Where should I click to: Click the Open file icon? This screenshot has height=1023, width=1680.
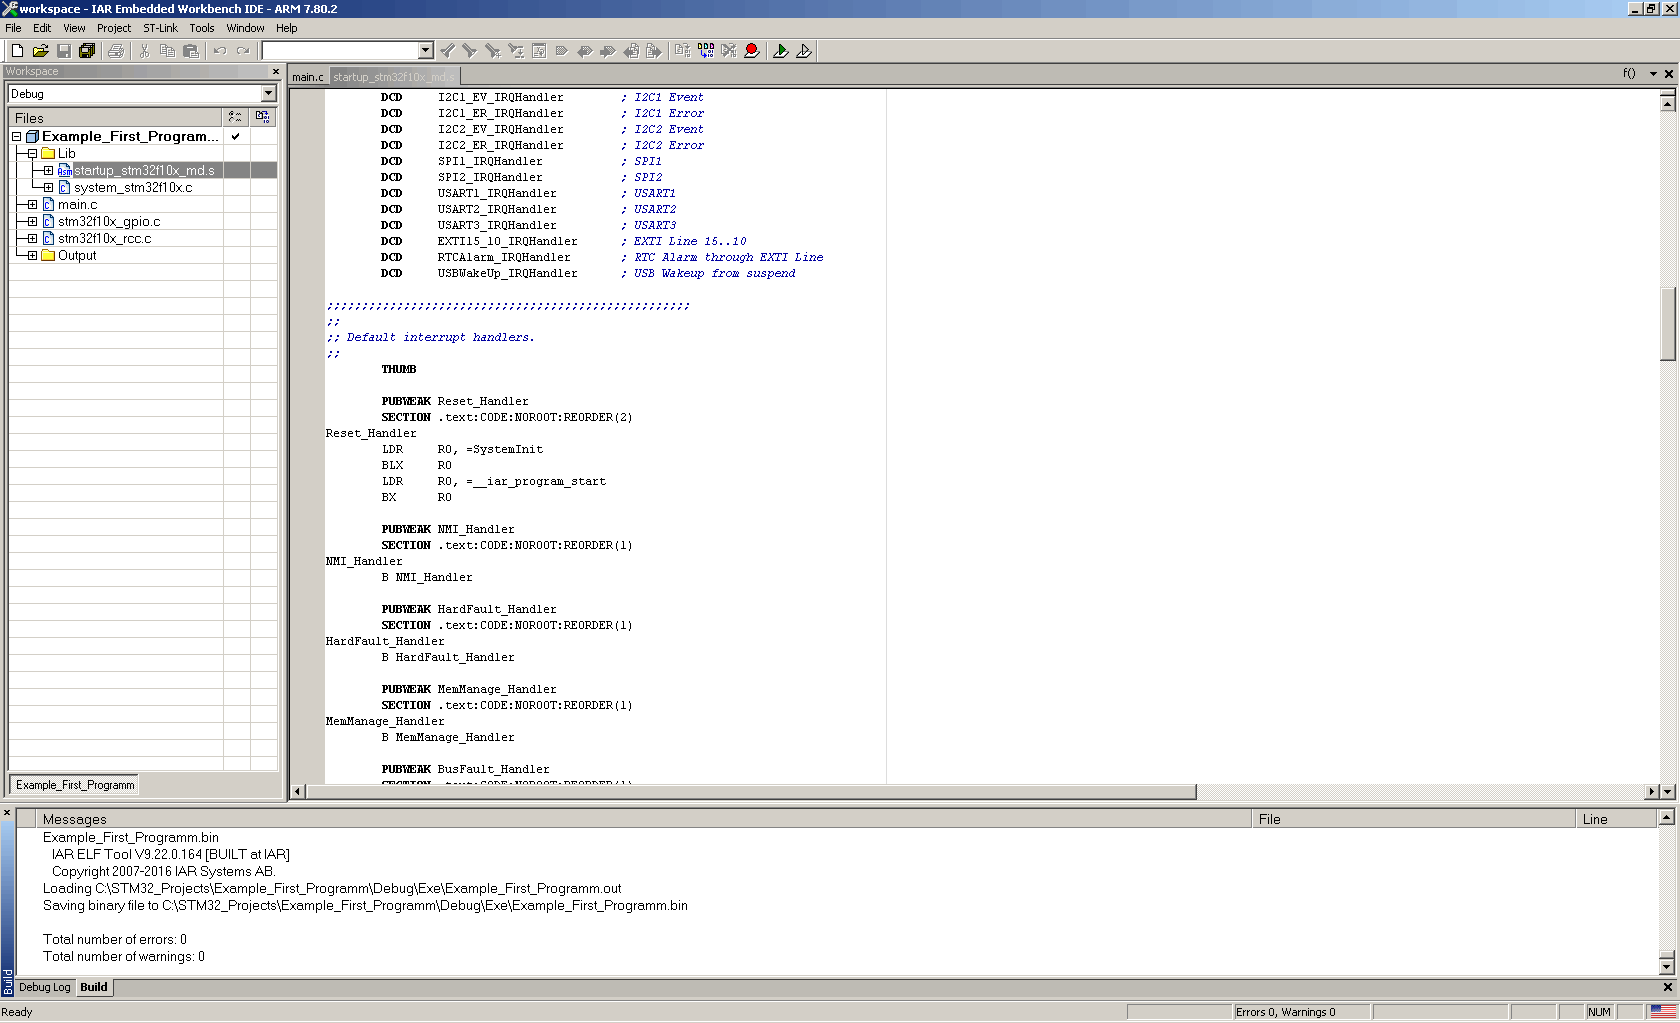click(40, 51)
